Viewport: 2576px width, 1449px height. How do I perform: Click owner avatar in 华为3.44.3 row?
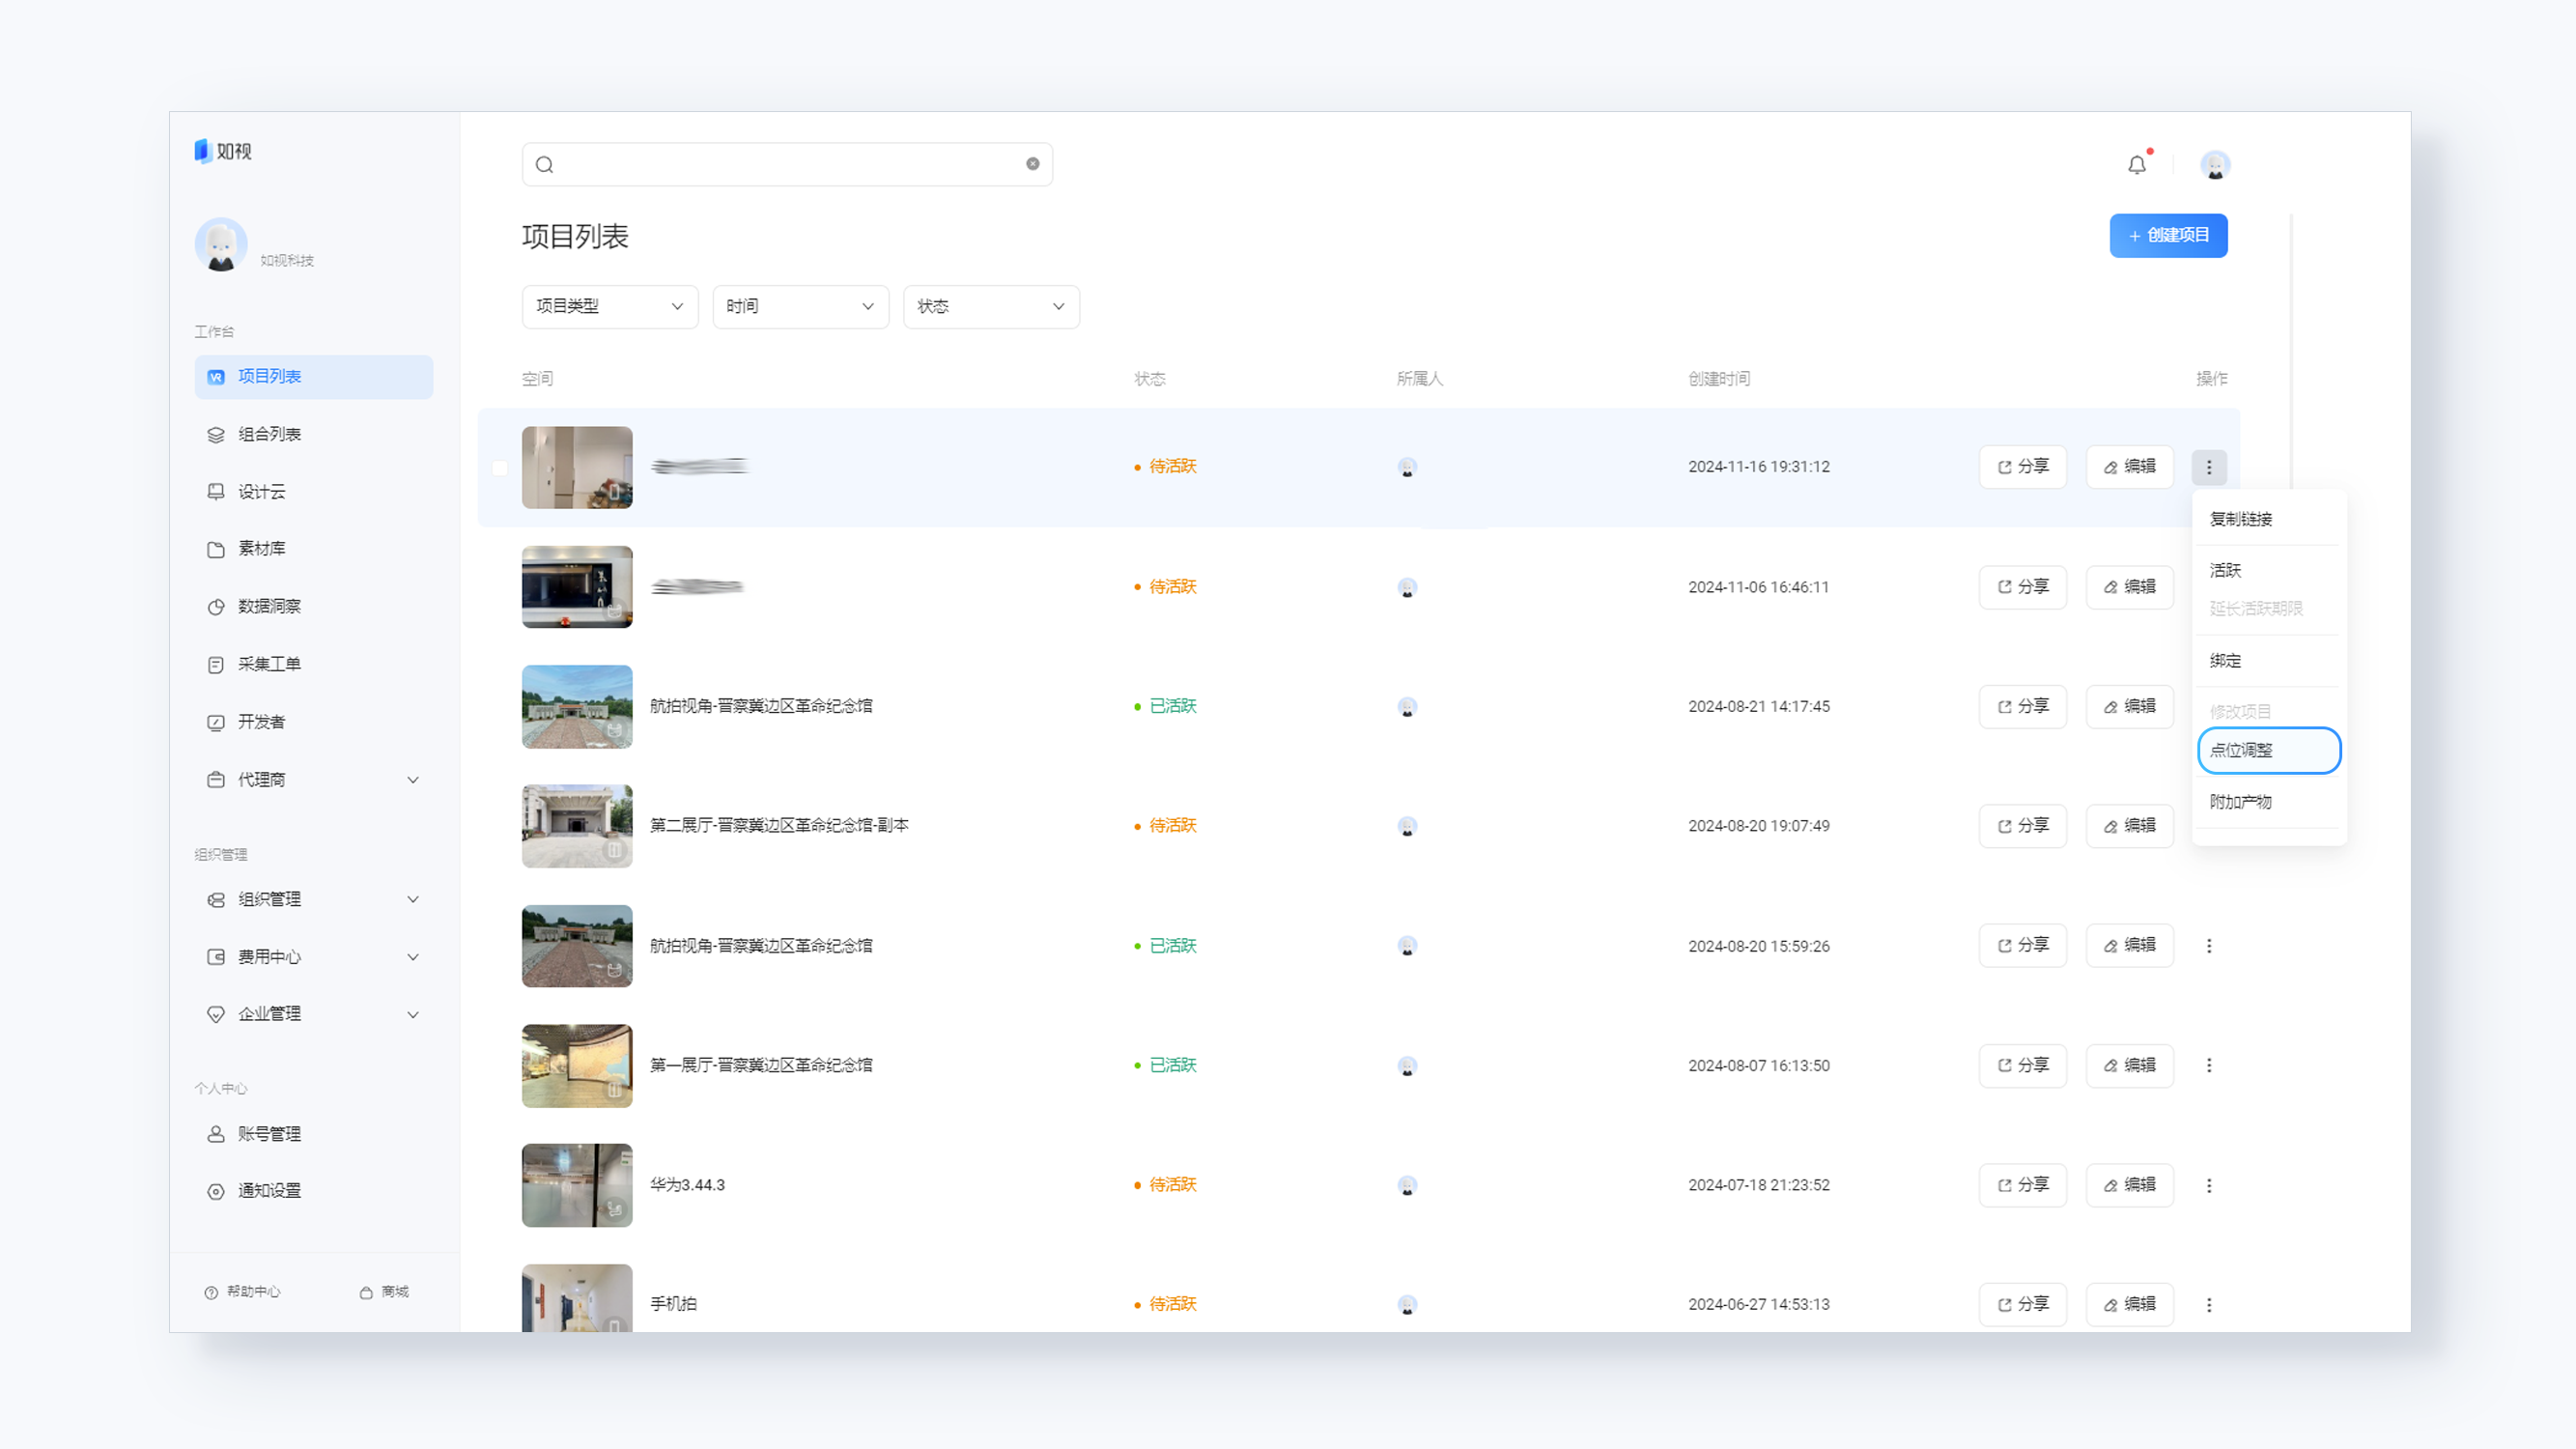pyautogui.click(x=1407, y=1186)
